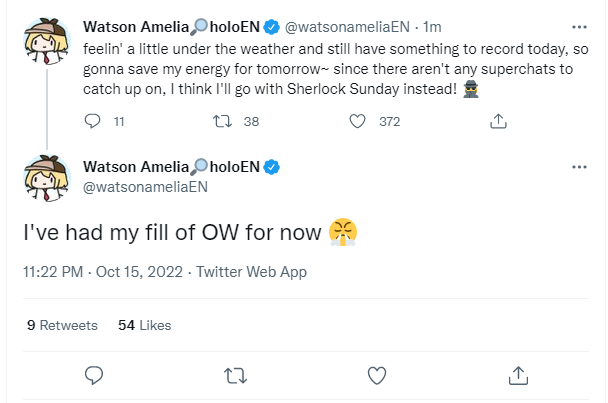The width and height of the screenshot is (608, 403).
Task: Open more options on first tweet
Action: click(579, 26)
